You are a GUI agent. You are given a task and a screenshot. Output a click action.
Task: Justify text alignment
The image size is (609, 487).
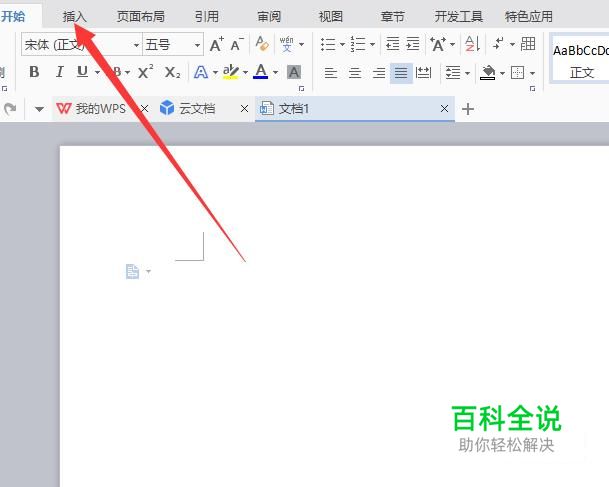pyautogui.click(x=401, y=73)
